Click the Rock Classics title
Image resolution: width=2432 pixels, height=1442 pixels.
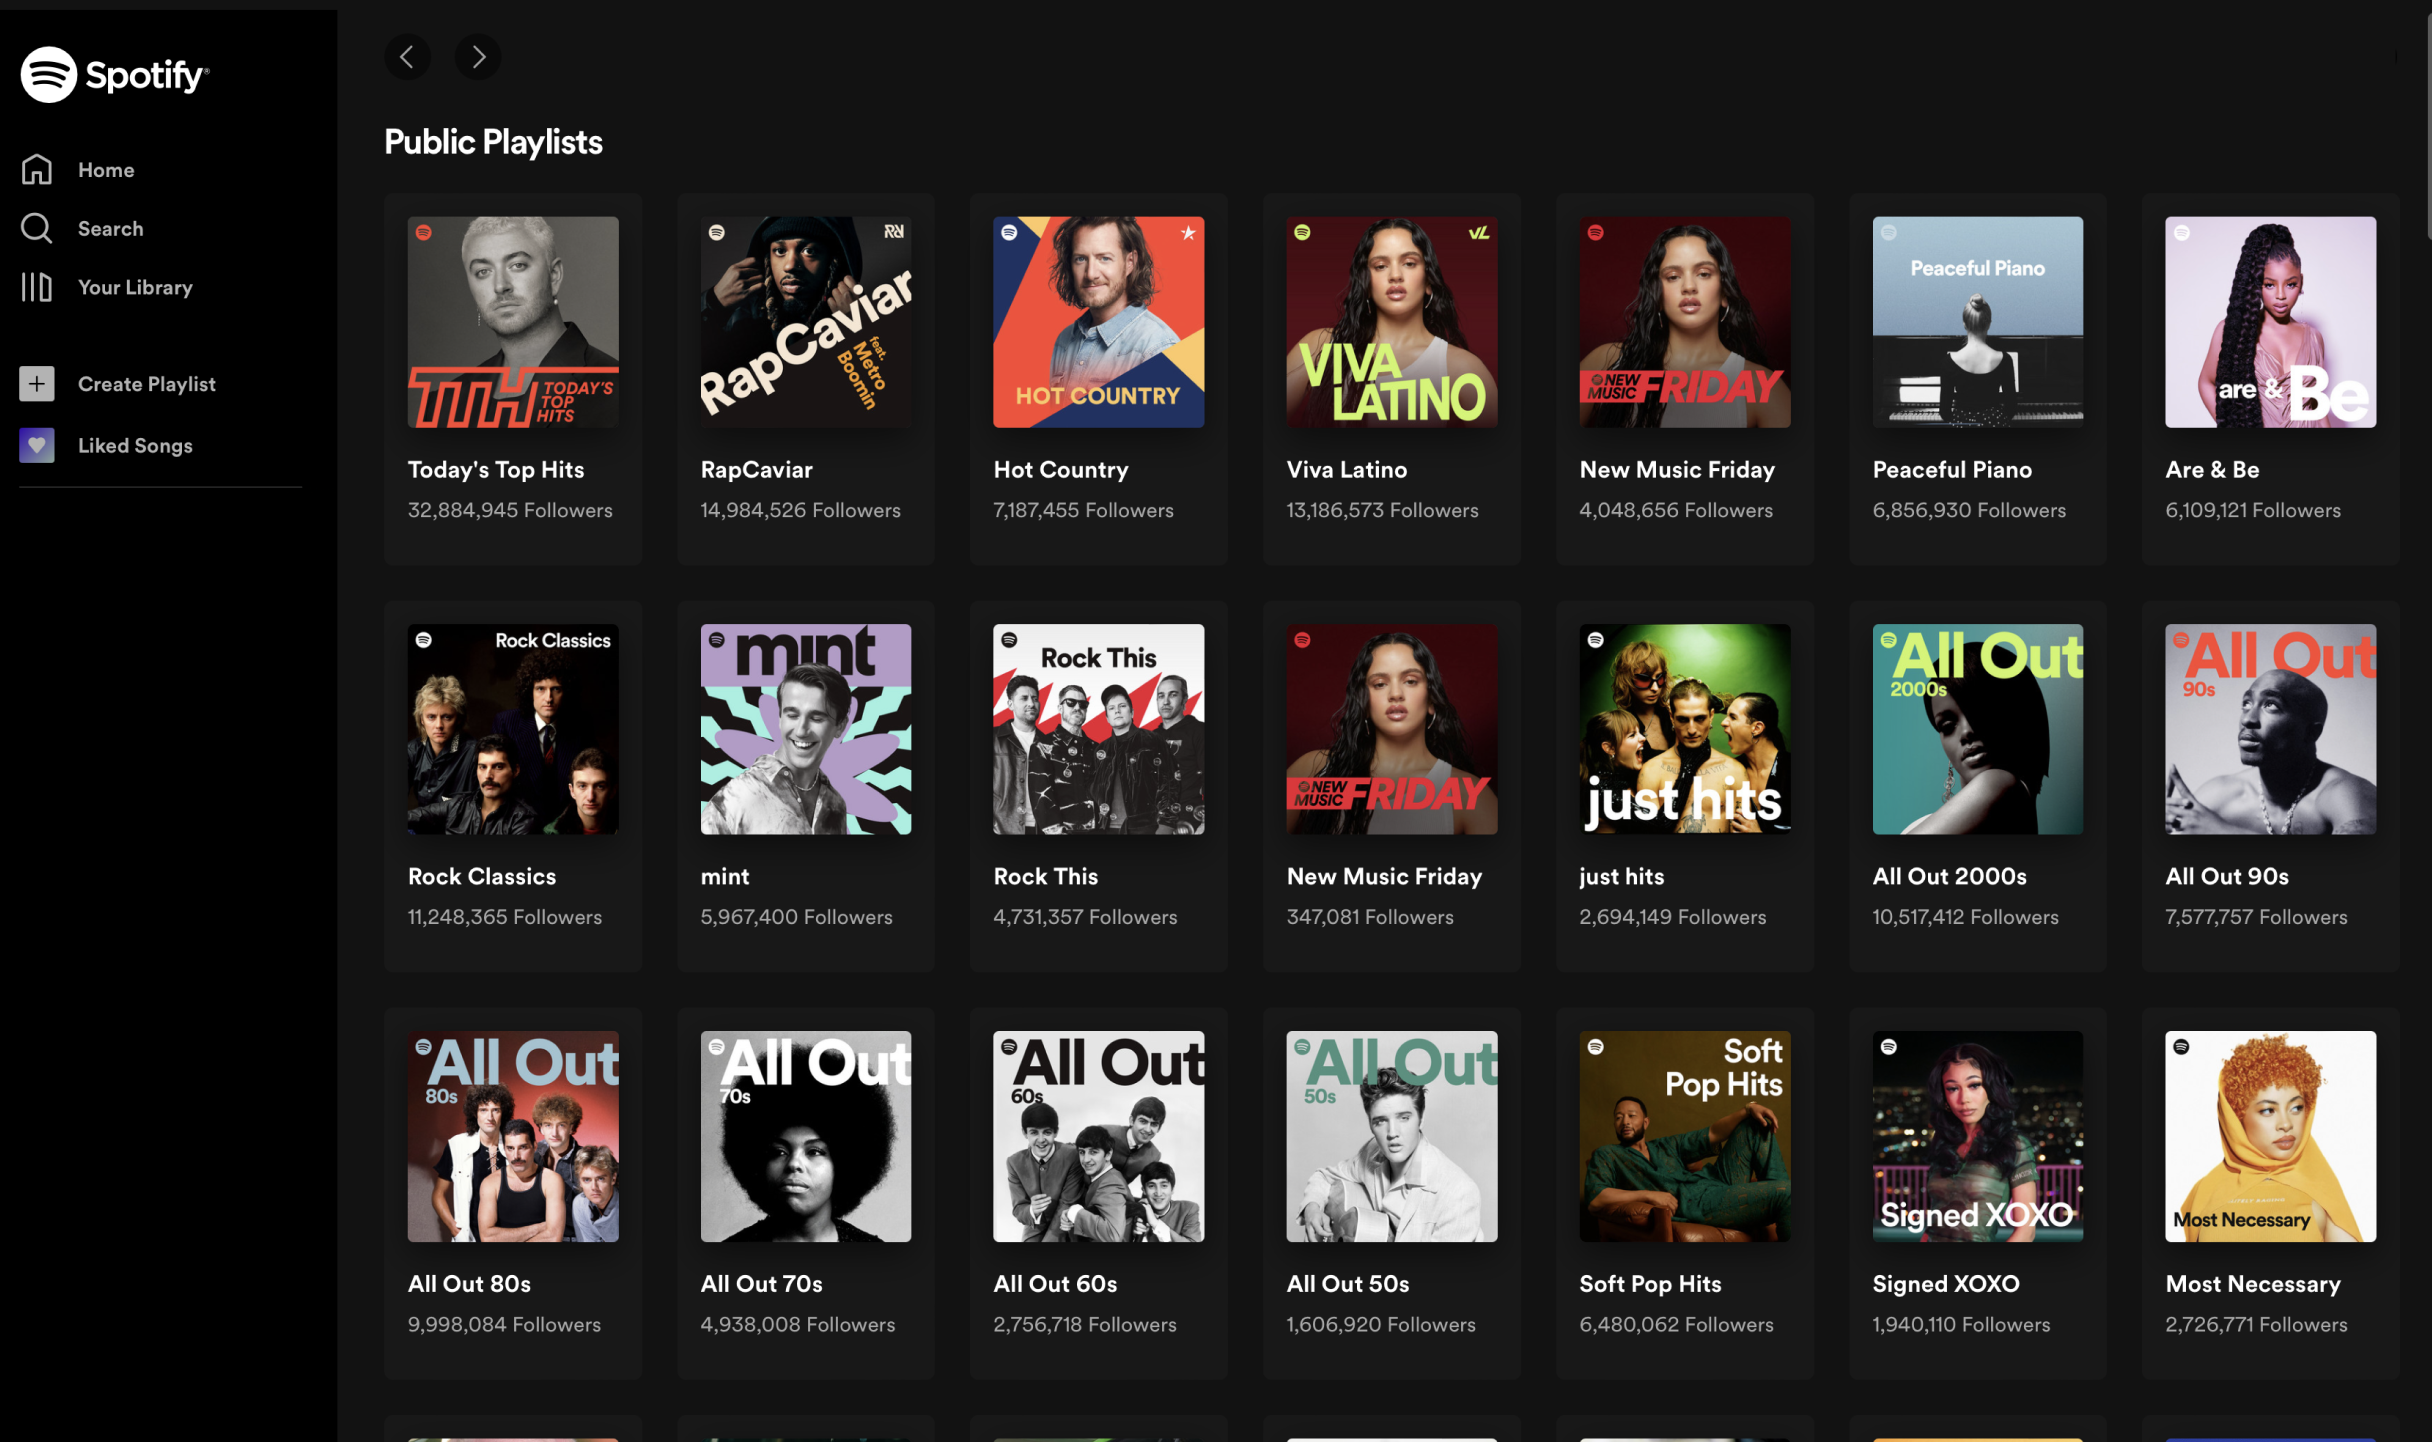click(x=482, y=877)
